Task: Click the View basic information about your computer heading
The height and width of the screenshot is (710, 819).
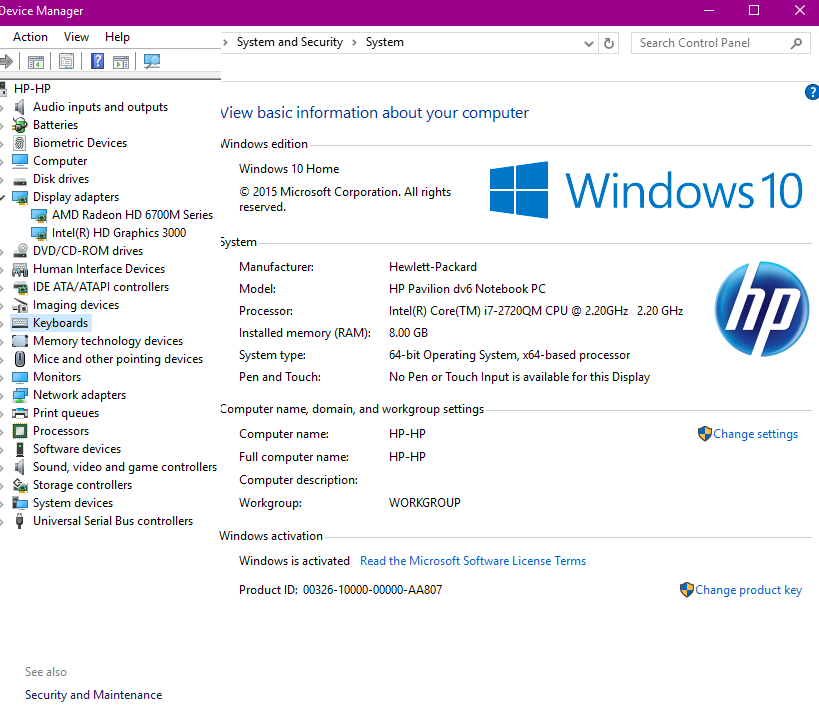Action: point(375,113)
